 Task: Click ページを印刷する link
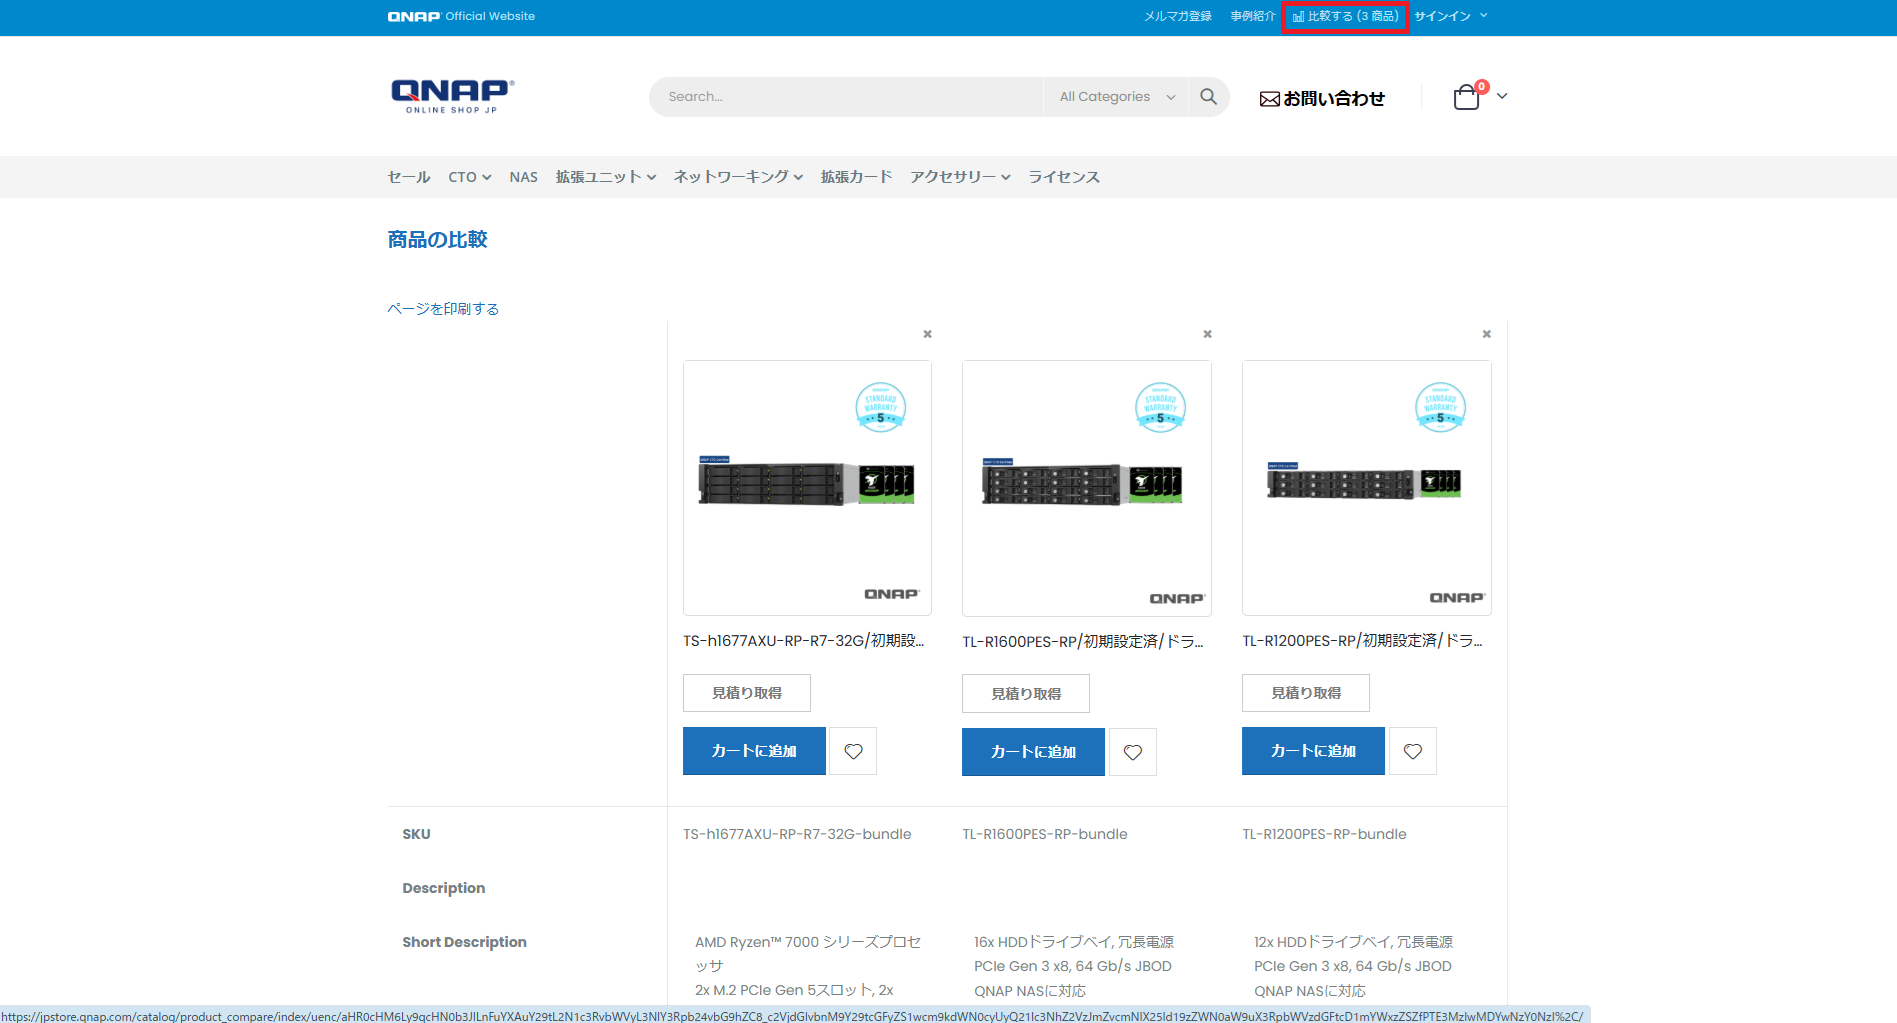[x=443, y=309]
